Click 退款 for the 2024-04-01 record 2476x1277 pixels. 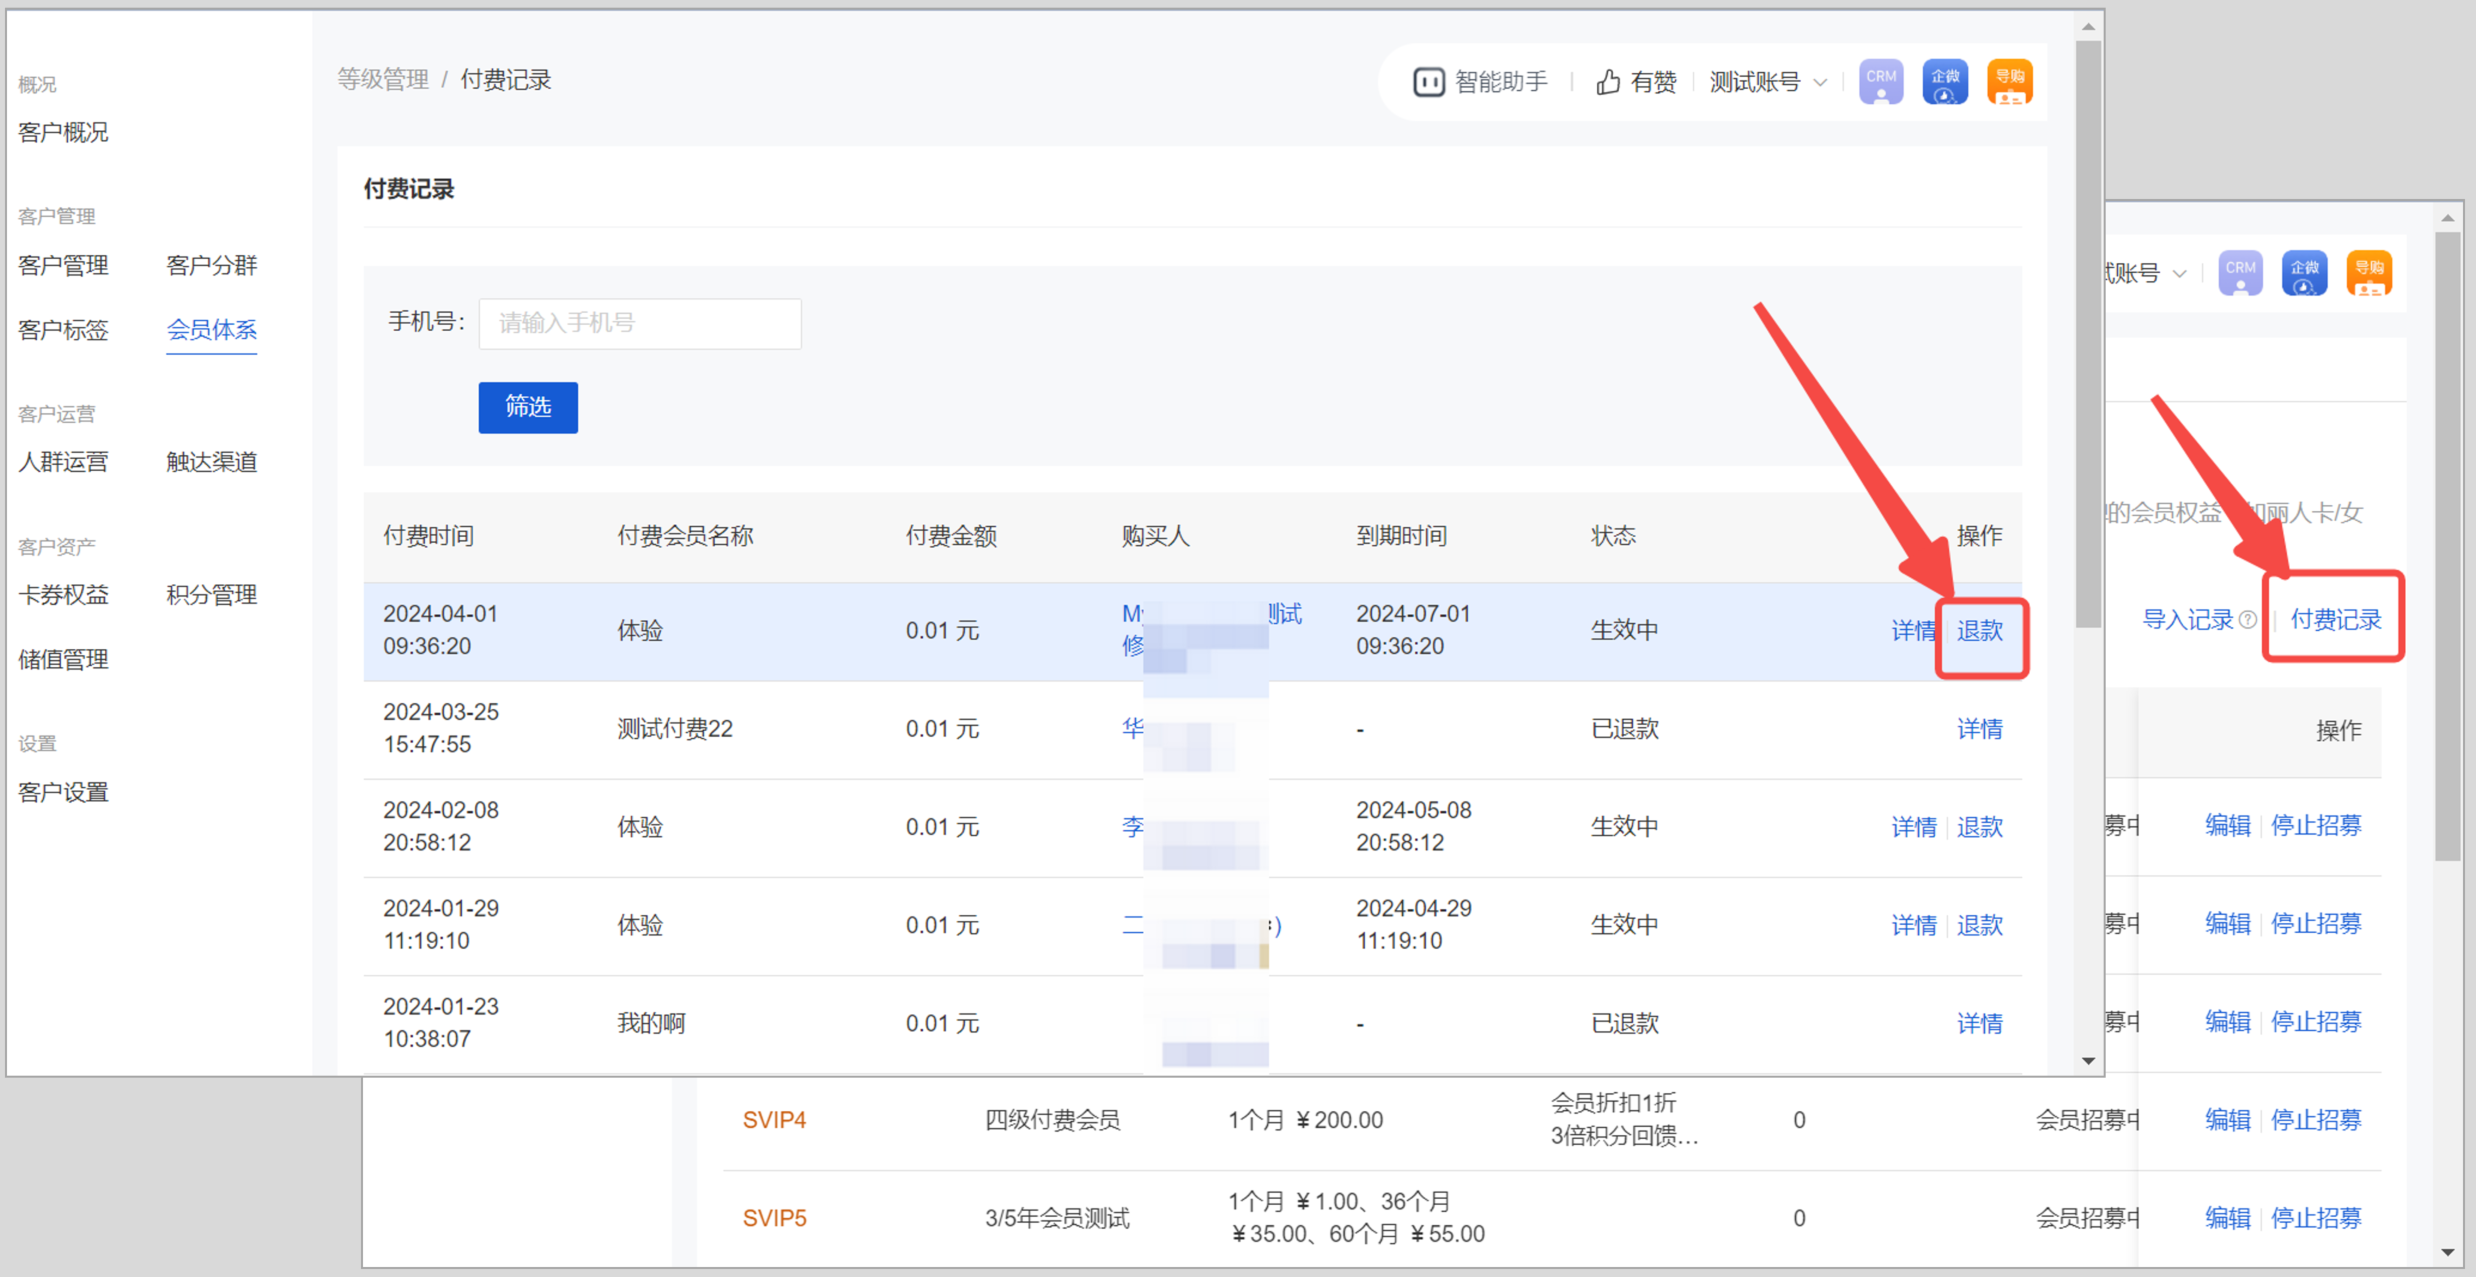(x=1980, y=631)
